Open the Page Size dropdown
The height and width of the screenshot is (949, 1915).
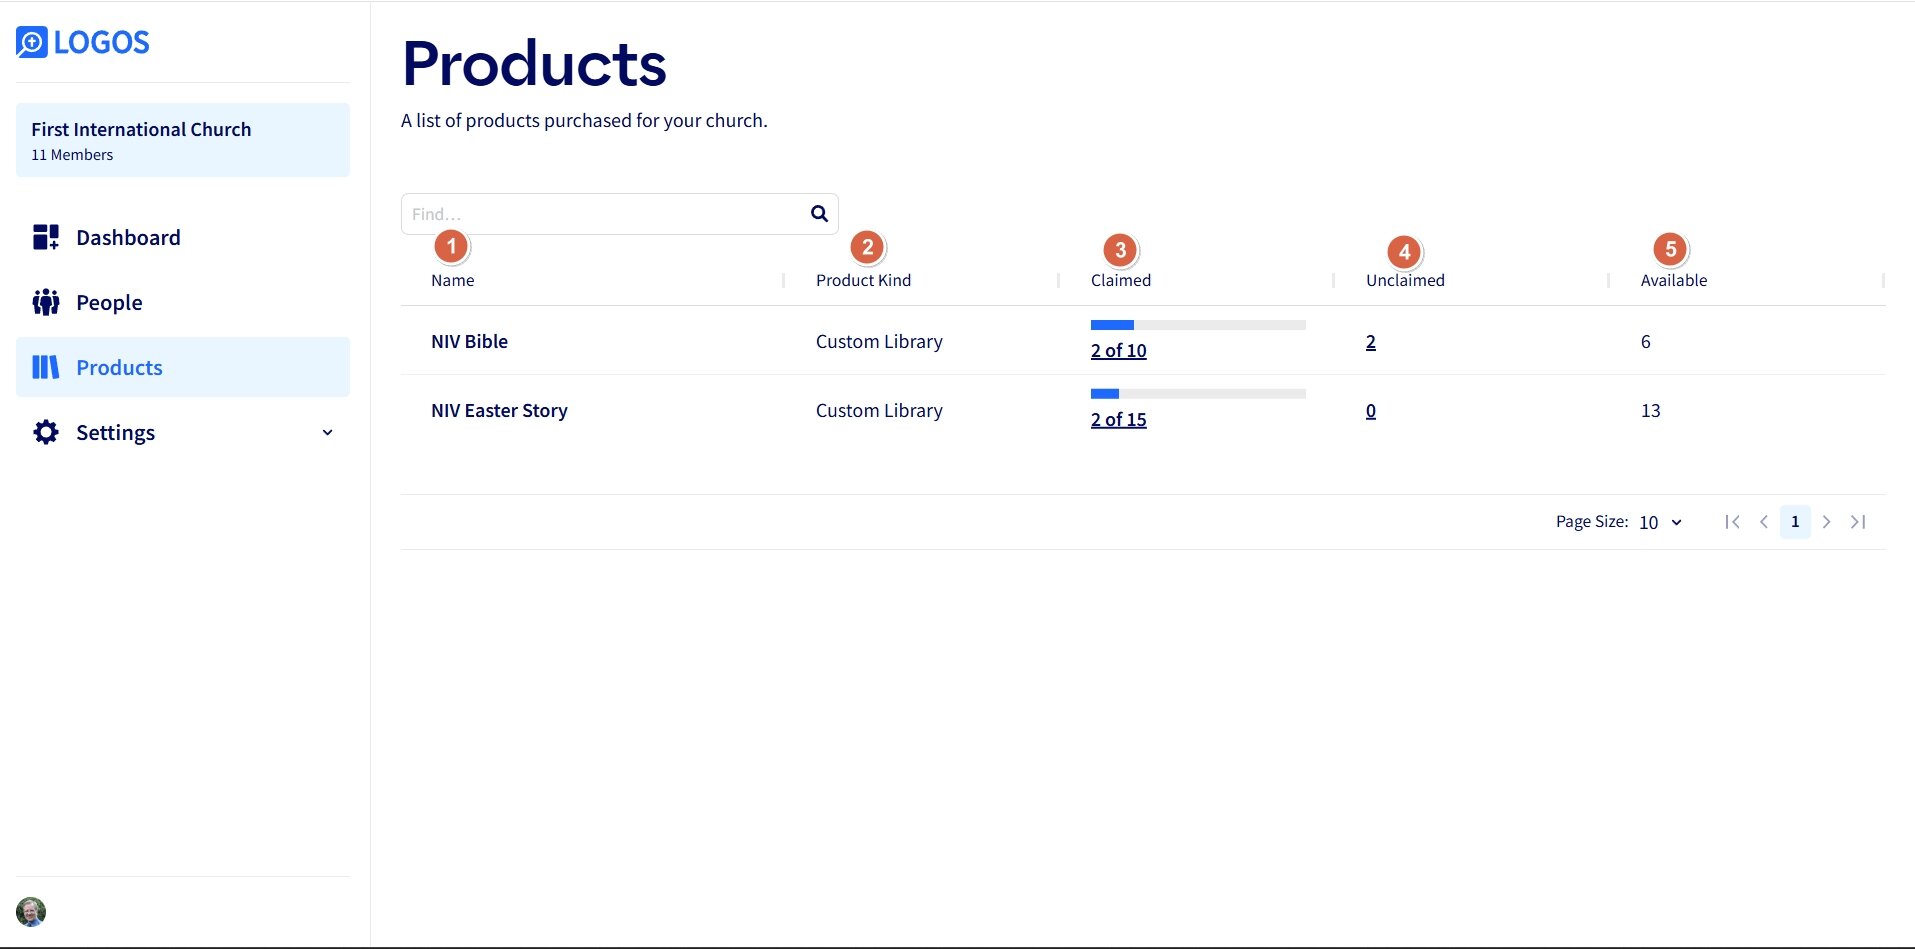tap(1661, 522)
